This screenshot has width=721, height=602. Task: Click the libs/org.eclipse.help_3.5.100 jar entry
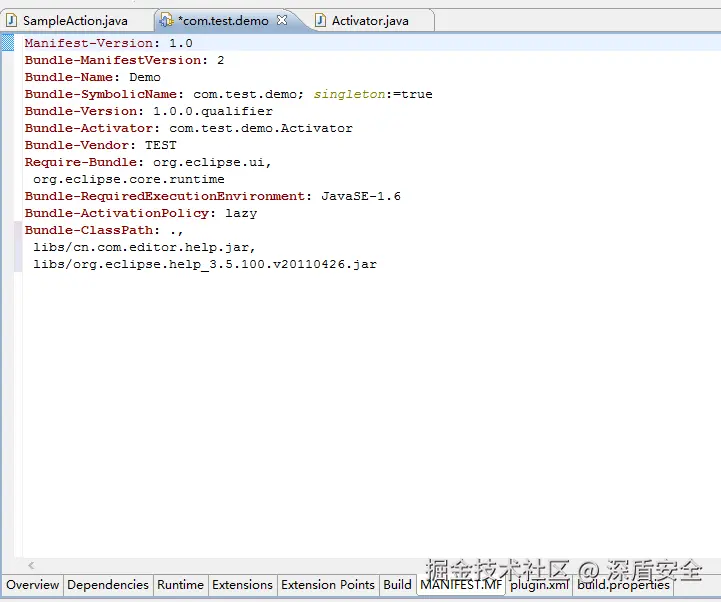coord(205,264)
